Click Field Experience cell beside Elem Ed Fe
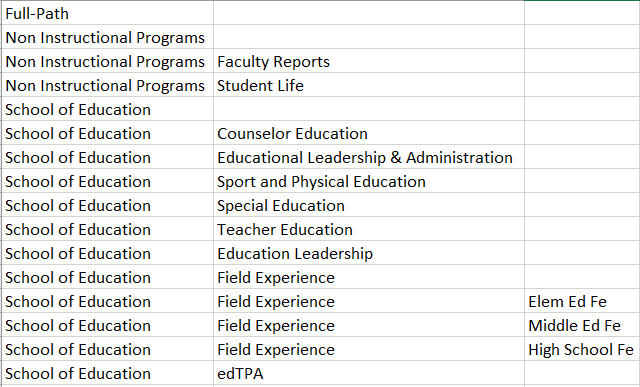 tap(369, 301)
